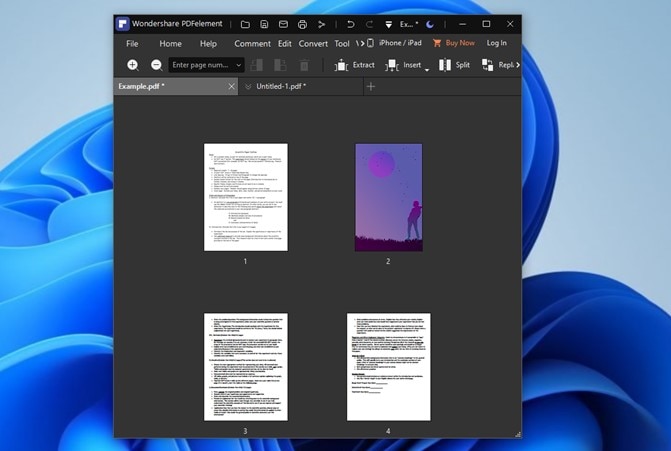Image resolution: width=671 pixels, height=451 pixels.
Task: Click the iPhone / iPad phone icon
Action: [371, 43]
